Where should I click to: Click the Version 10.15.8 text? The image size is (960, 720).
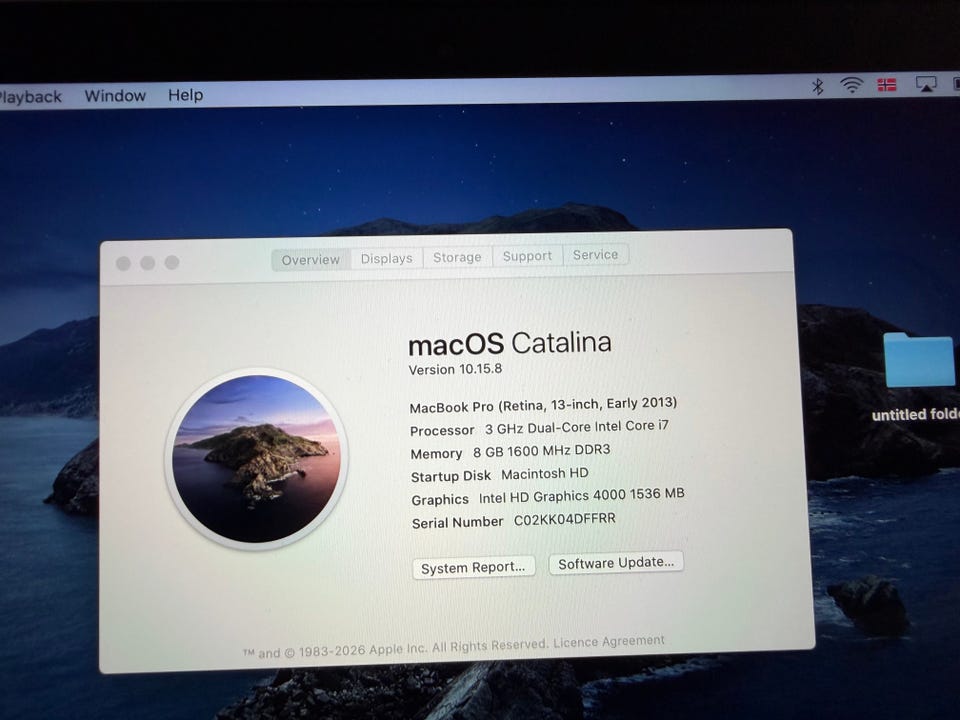click(x=455, y=369)
